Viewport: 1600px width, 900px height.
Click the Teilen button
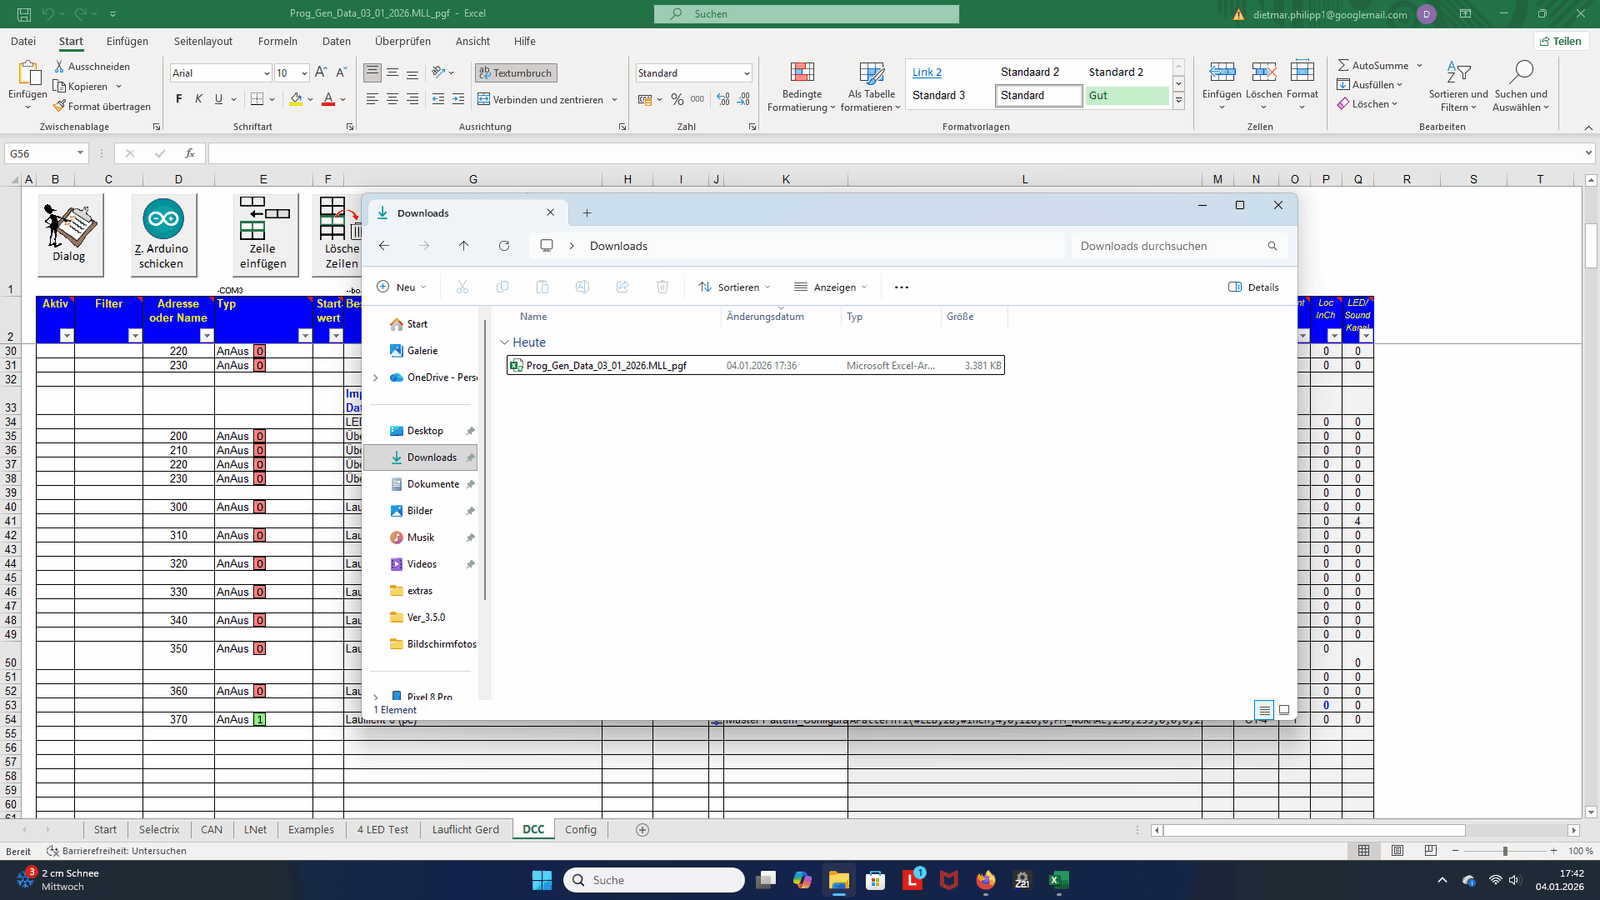click(x=1561, y=41)
